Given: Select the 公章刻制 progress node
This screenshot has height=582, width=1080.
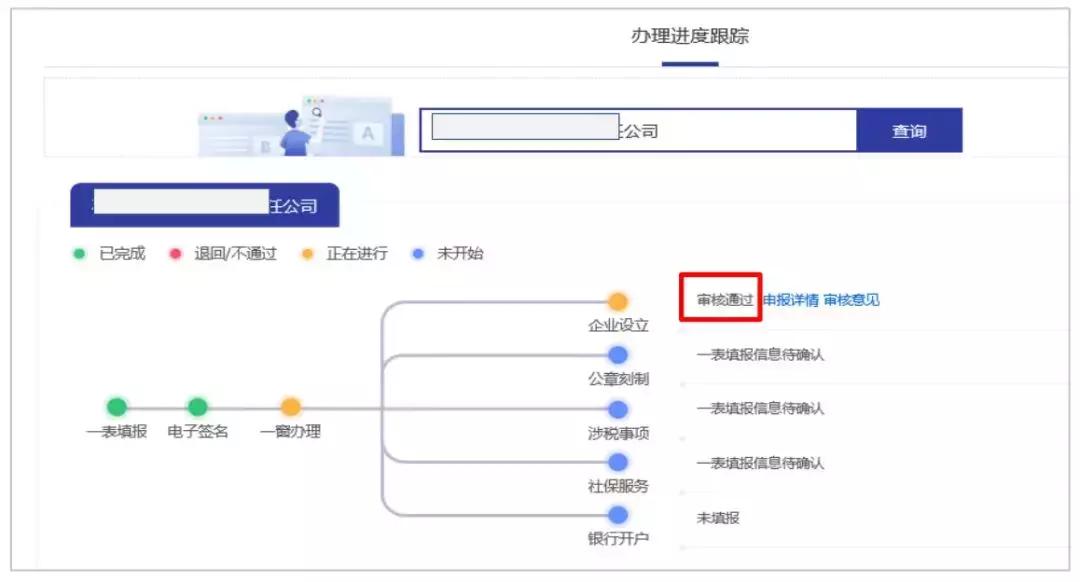Looking at the screenshot, I should click(x=617, y=353).
